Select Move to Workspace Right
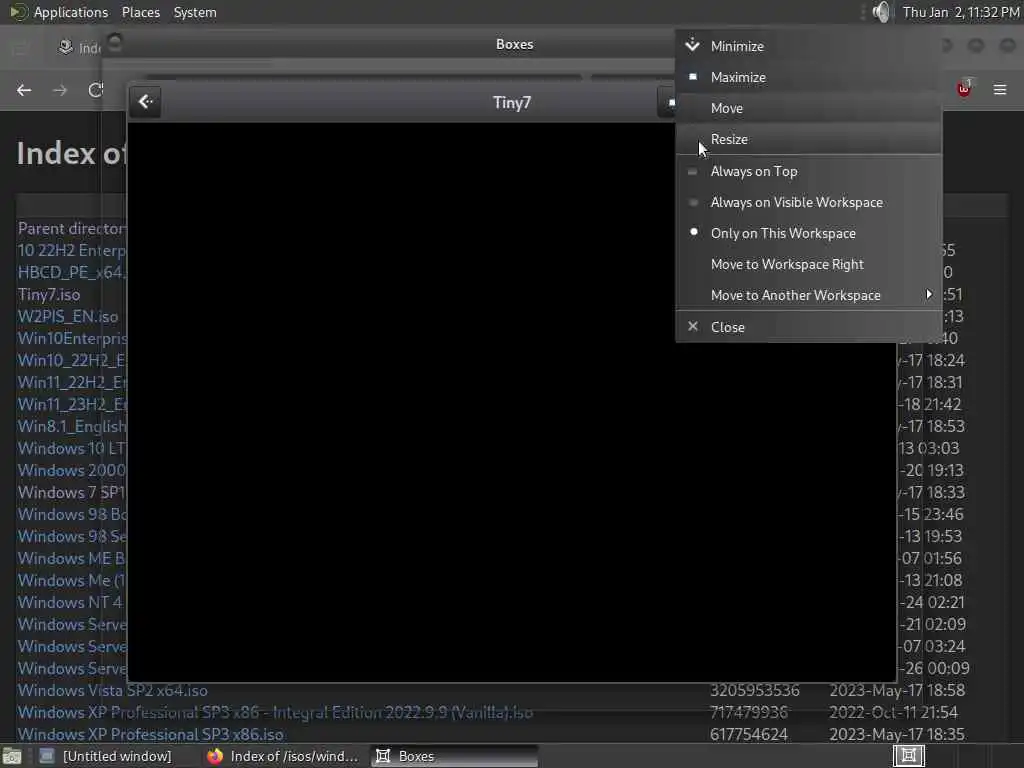Screen dimensions: 1024x768 [x=808, y=264]
